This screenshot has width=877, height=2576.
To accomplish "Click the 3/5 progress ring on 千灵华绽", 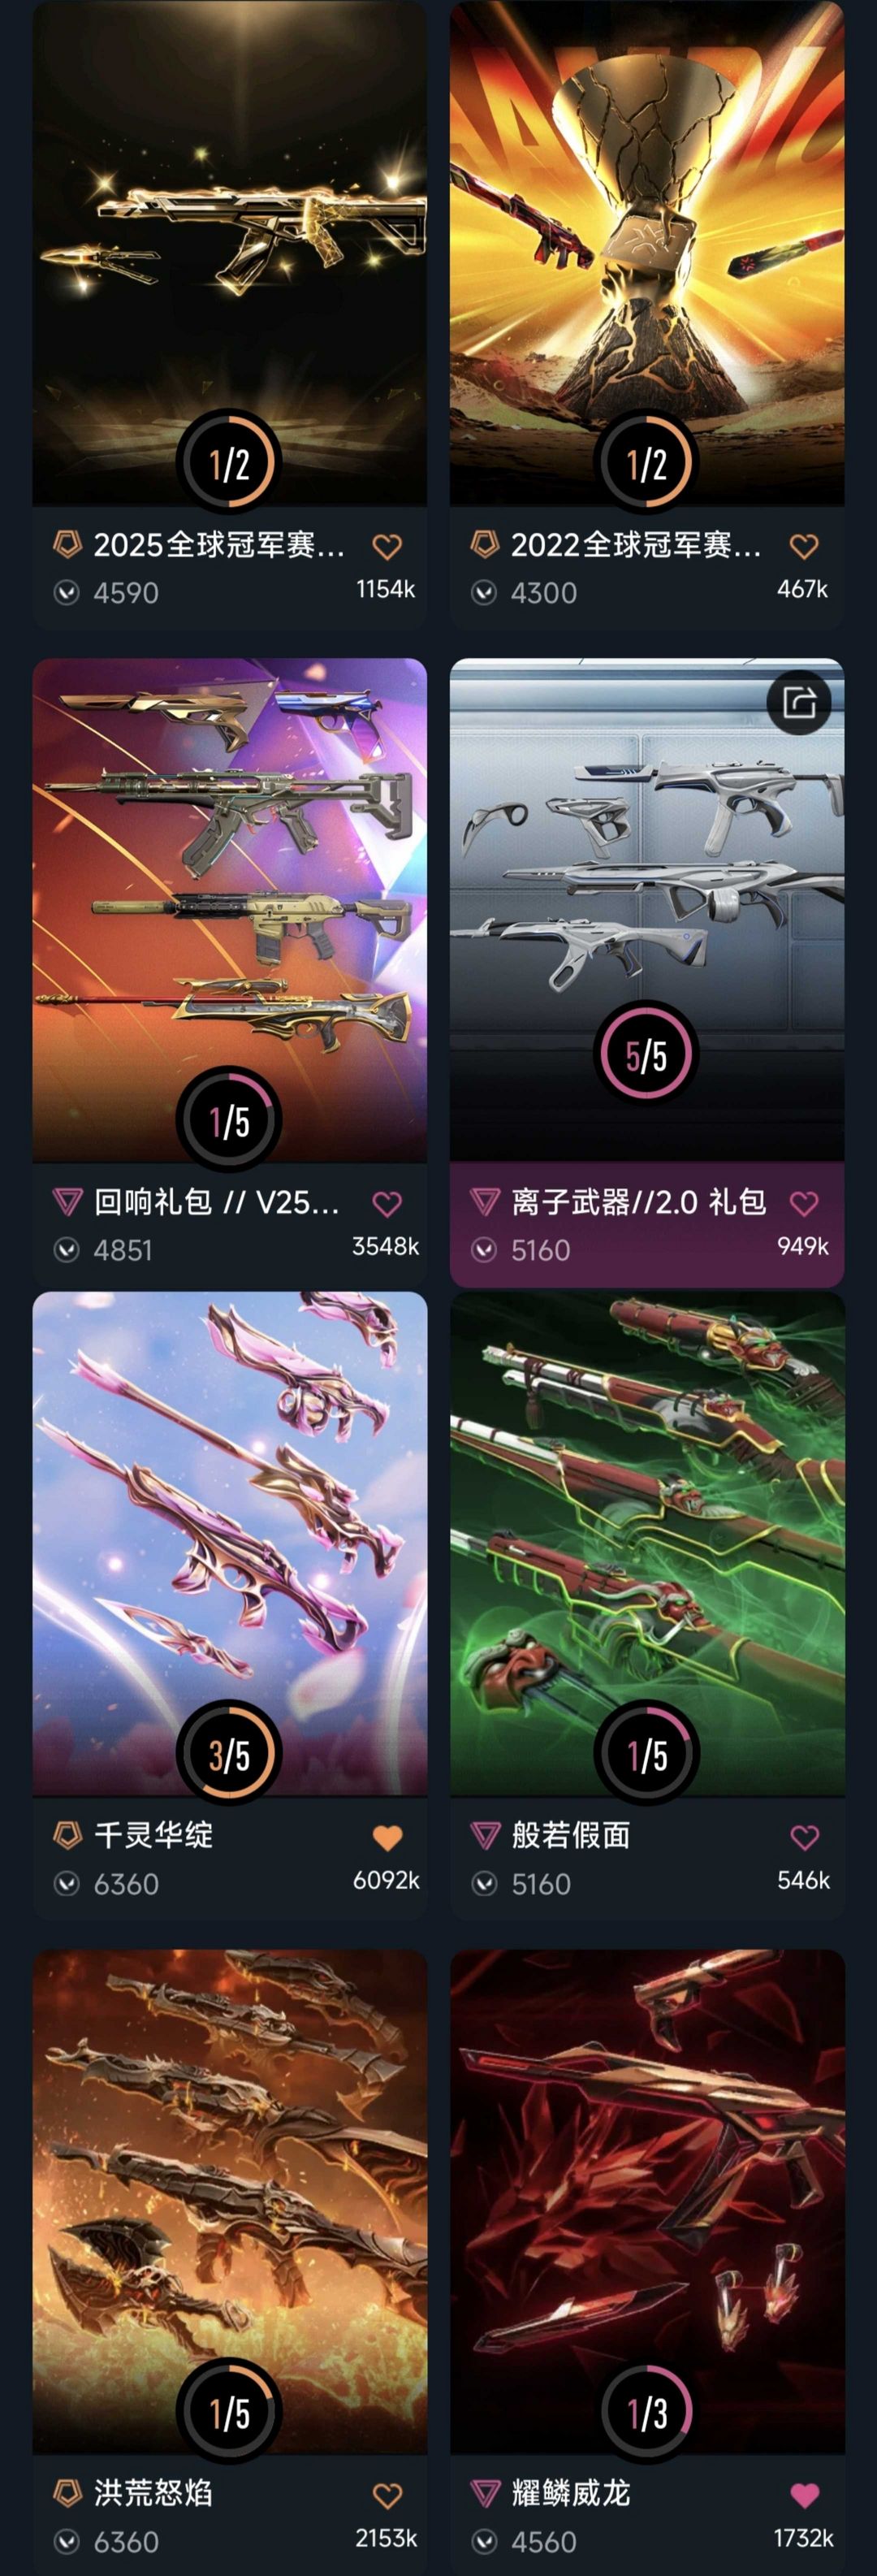I will 229,1753.
